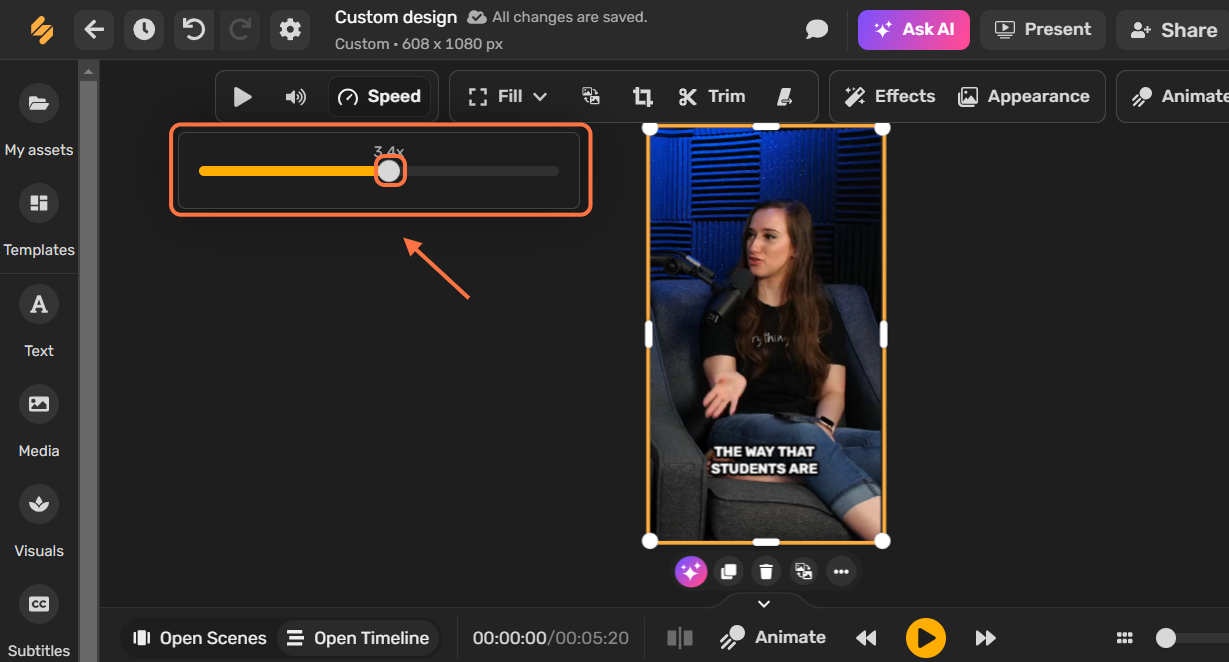The height and width of the screenshot is (662, 1229).
Task: Expand the Fill dropdown
Action: click(x=508, y=97)
